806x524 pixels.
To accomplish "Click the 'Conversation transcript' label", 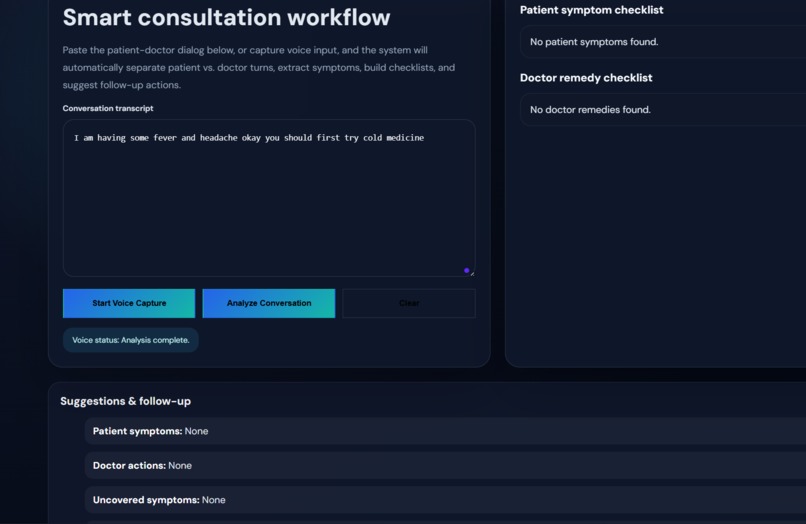I will [108, 108].
